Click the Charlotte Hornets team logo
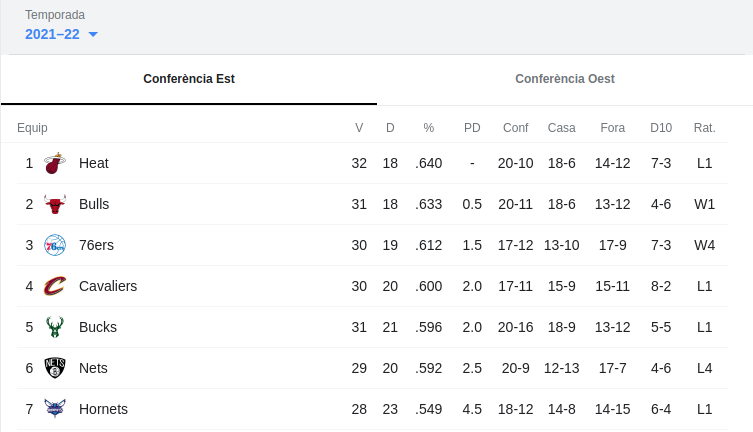This screenshot has width=753, height=432. click(x=55, y=409)
